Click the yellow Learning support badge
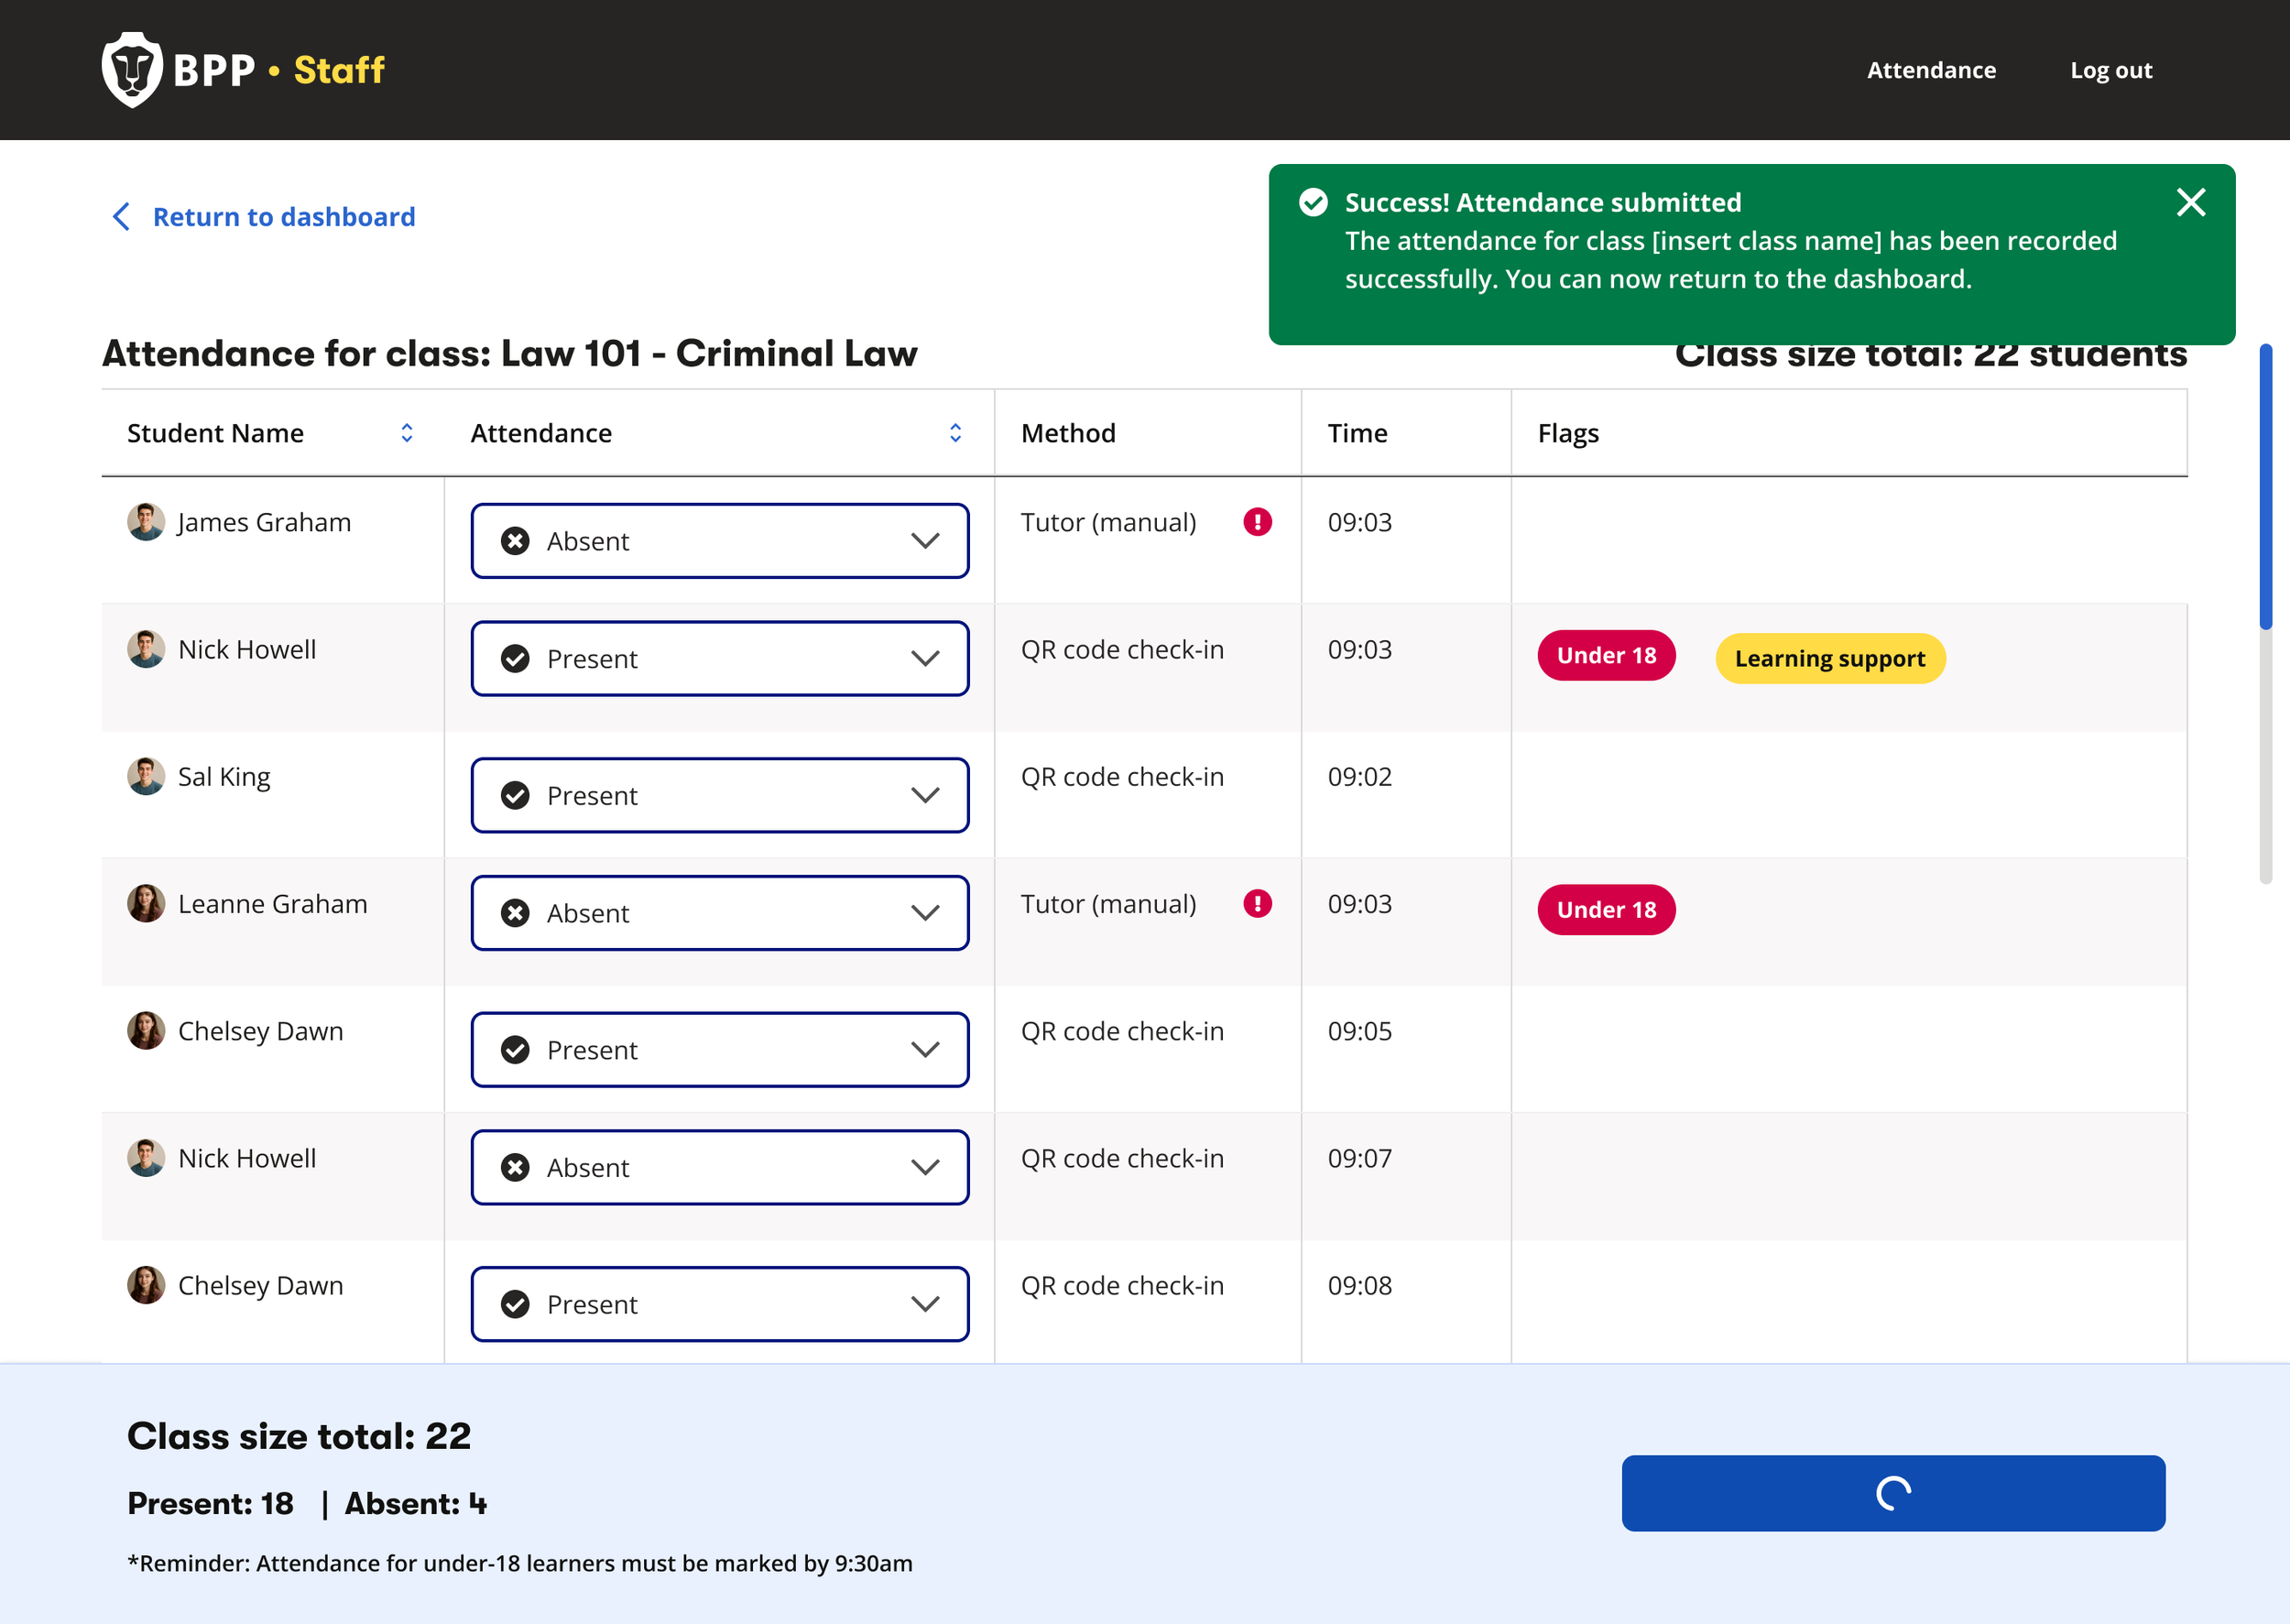The height and width of the screenshot is (1624, 2290). pyautogui.click(x=1830, y=659)
